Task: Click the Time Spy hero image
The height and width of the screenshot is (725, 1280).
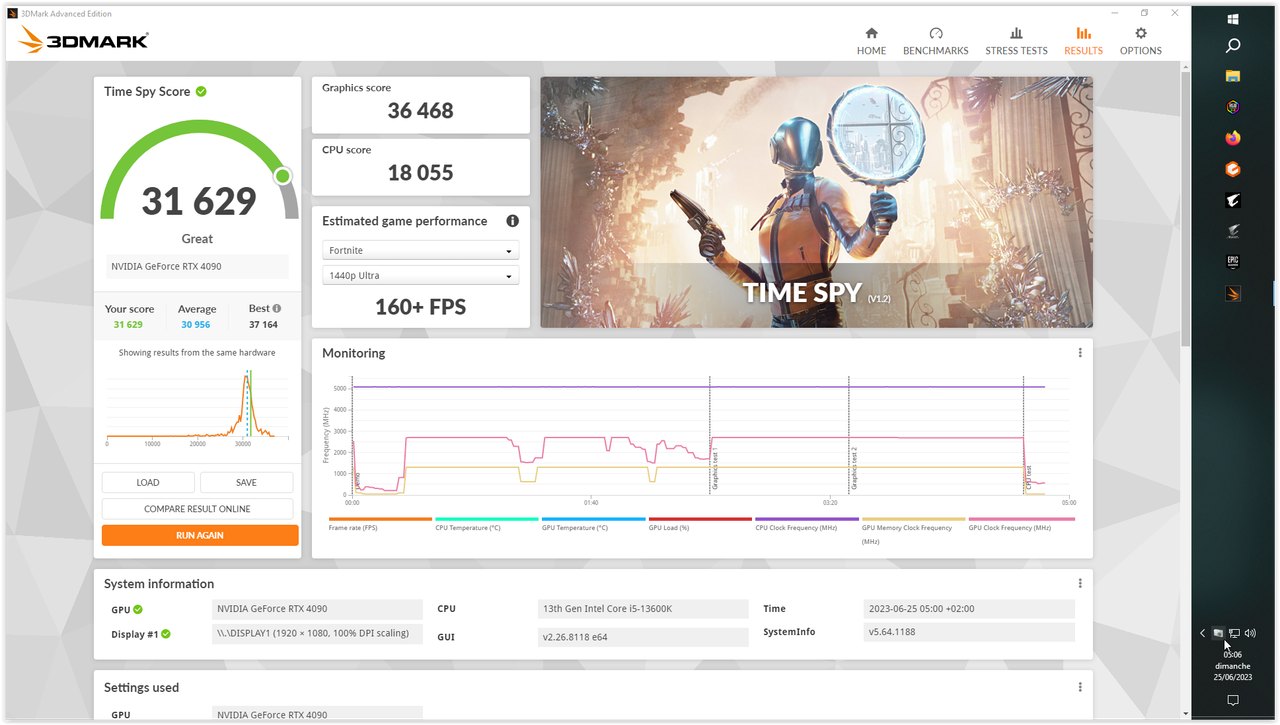Action: click(816, 202)
